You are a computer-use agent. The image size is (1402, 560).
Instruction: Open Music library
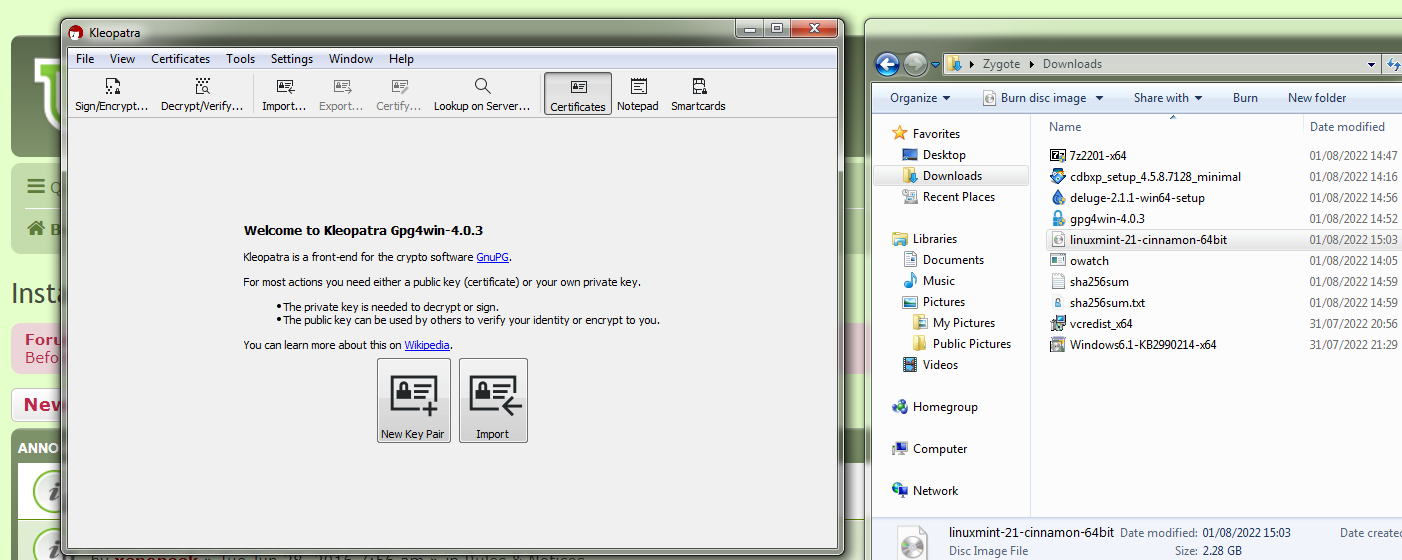point(928,281)
